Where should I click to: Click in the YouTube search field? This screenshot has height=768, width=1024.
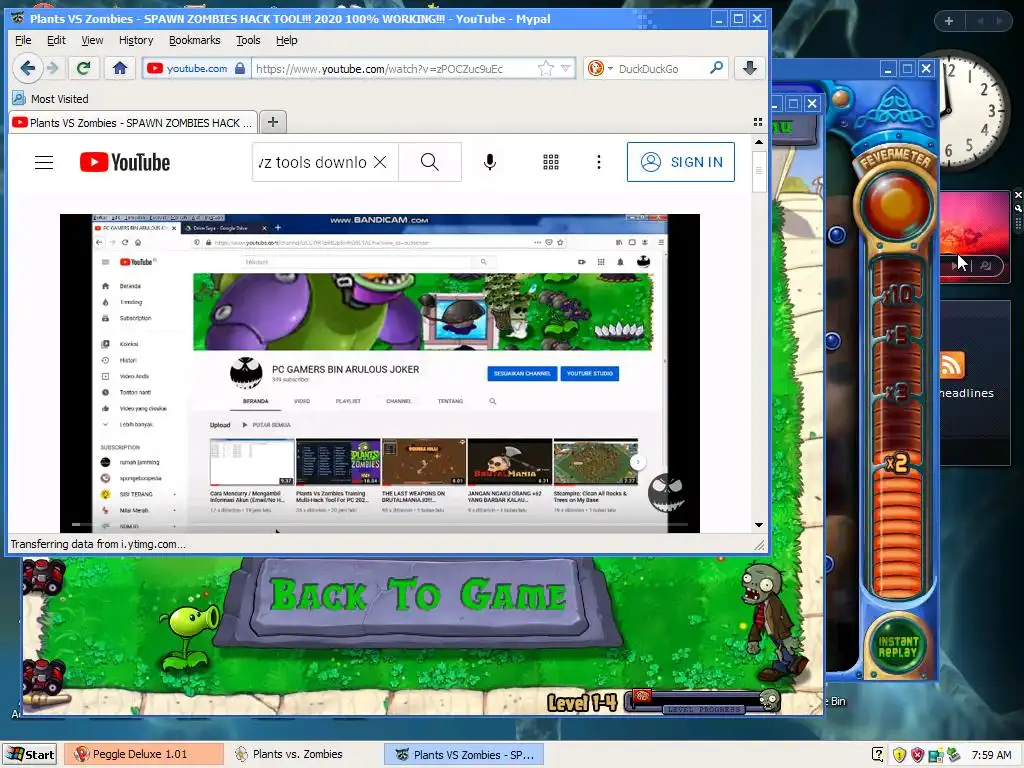[312, 162]
